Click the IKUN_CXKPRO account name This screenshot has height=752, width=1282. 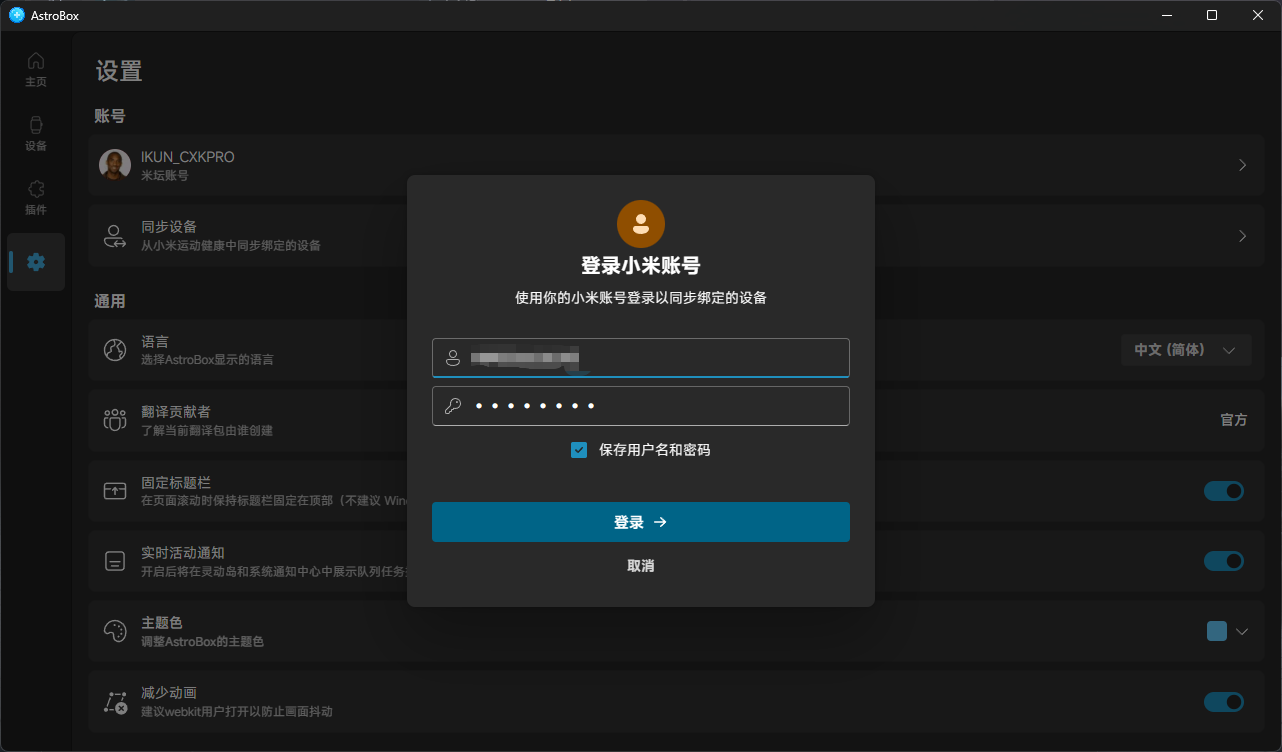[188, 157]
